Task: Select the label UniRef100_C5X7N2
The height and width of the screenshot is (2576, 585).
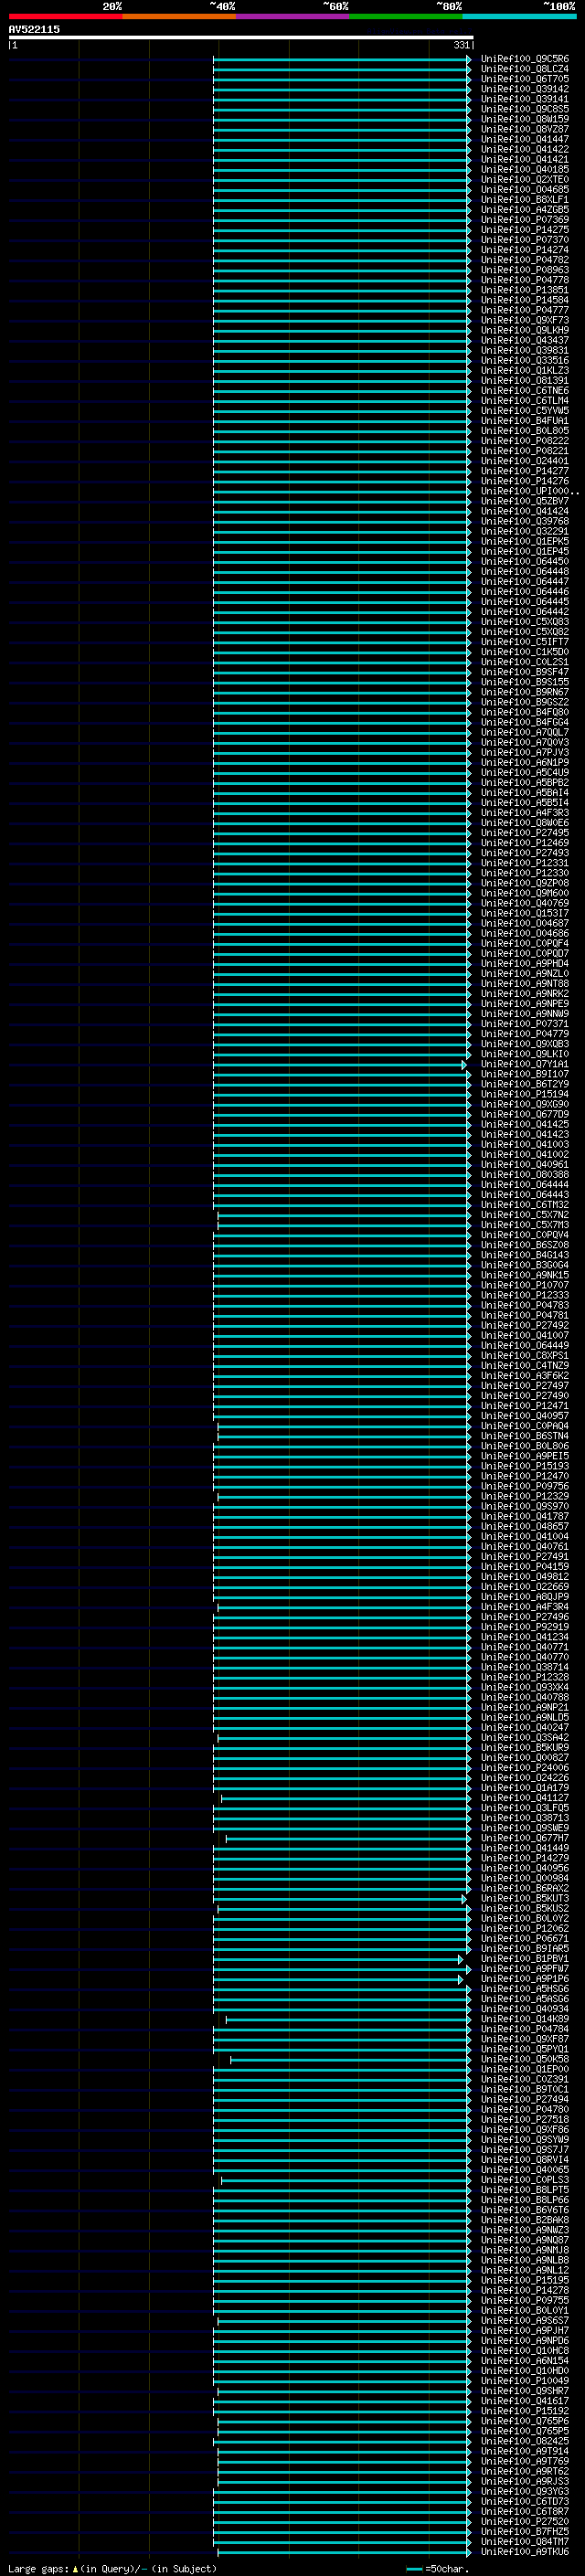Action: coord(524,1215)
